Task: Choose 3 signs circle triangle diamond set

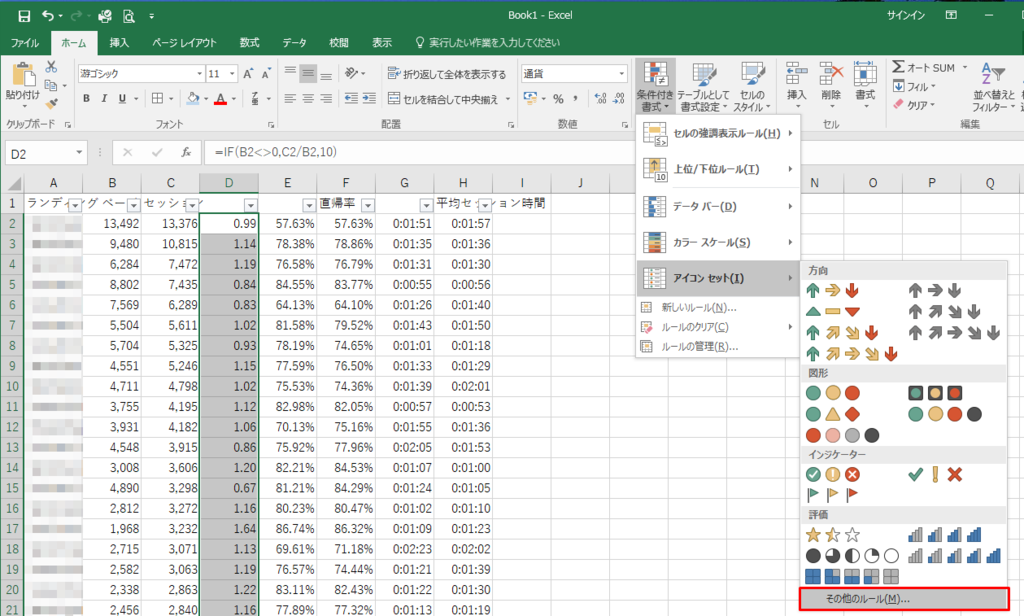Action: pos(833,414)
